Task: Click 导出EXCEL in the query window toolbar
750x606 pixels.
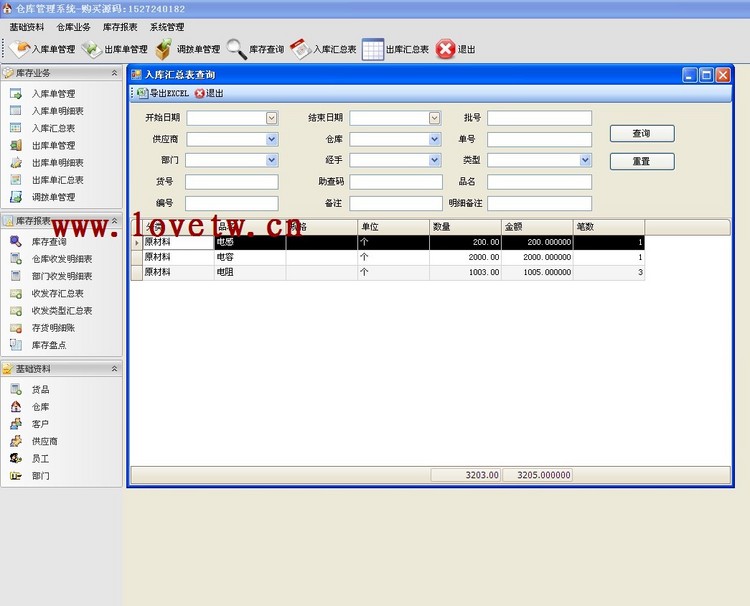Action: (163, 93)
